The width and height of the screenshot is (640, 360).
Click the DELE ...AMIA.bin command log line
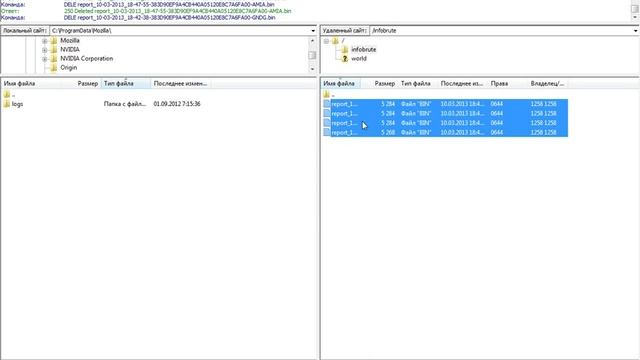tap(169, 4)
